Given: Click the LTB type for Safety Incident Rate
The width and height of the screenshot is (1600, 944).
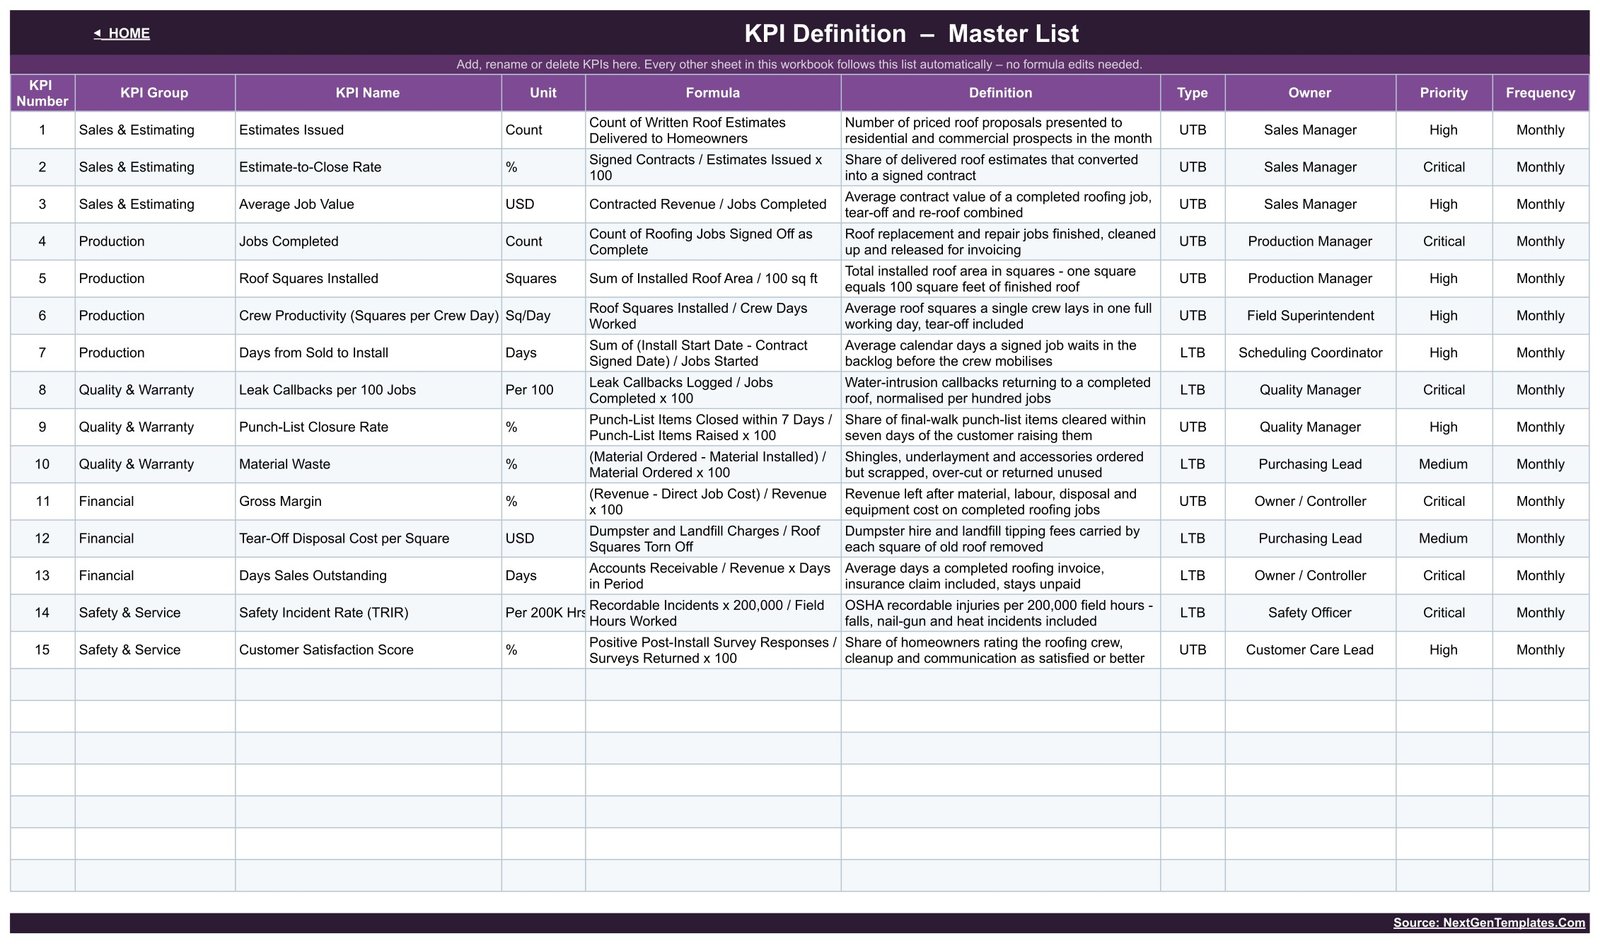Looking at the screenshot, I should coord(1192,612).
